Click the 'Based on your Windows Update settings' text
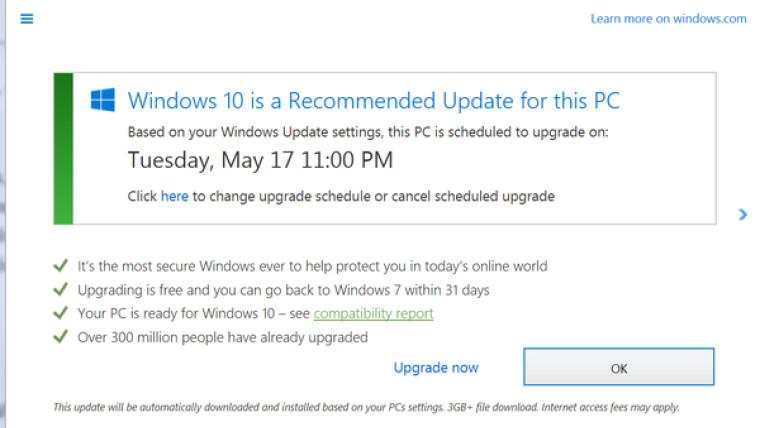Viewport: 760px width, 428px height. [x=367, y=131]
